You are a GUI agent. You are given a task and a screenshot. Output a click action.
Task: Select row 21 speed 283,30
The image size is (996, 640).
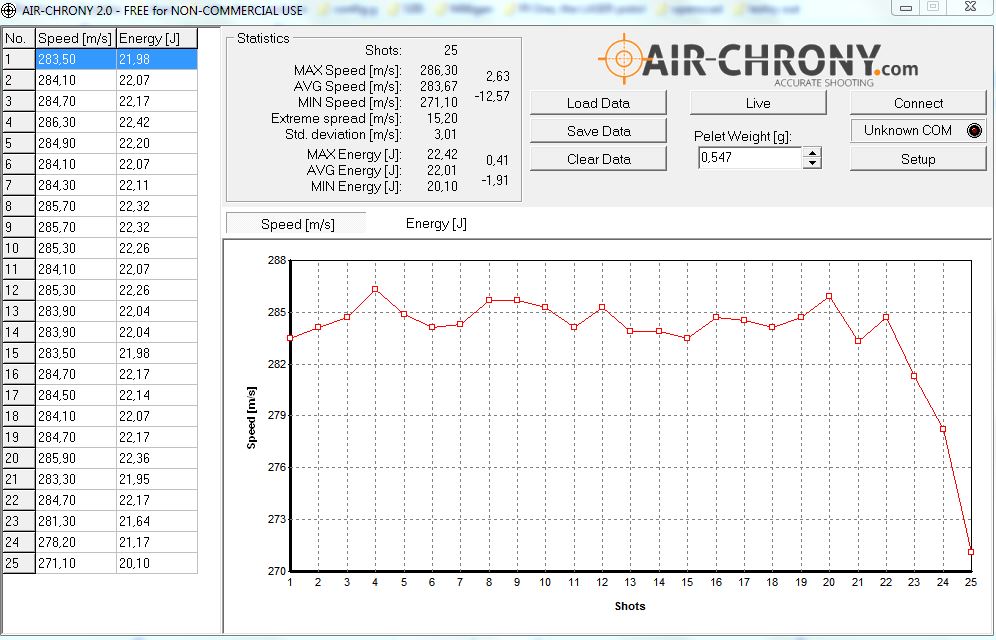coord(76,479)
